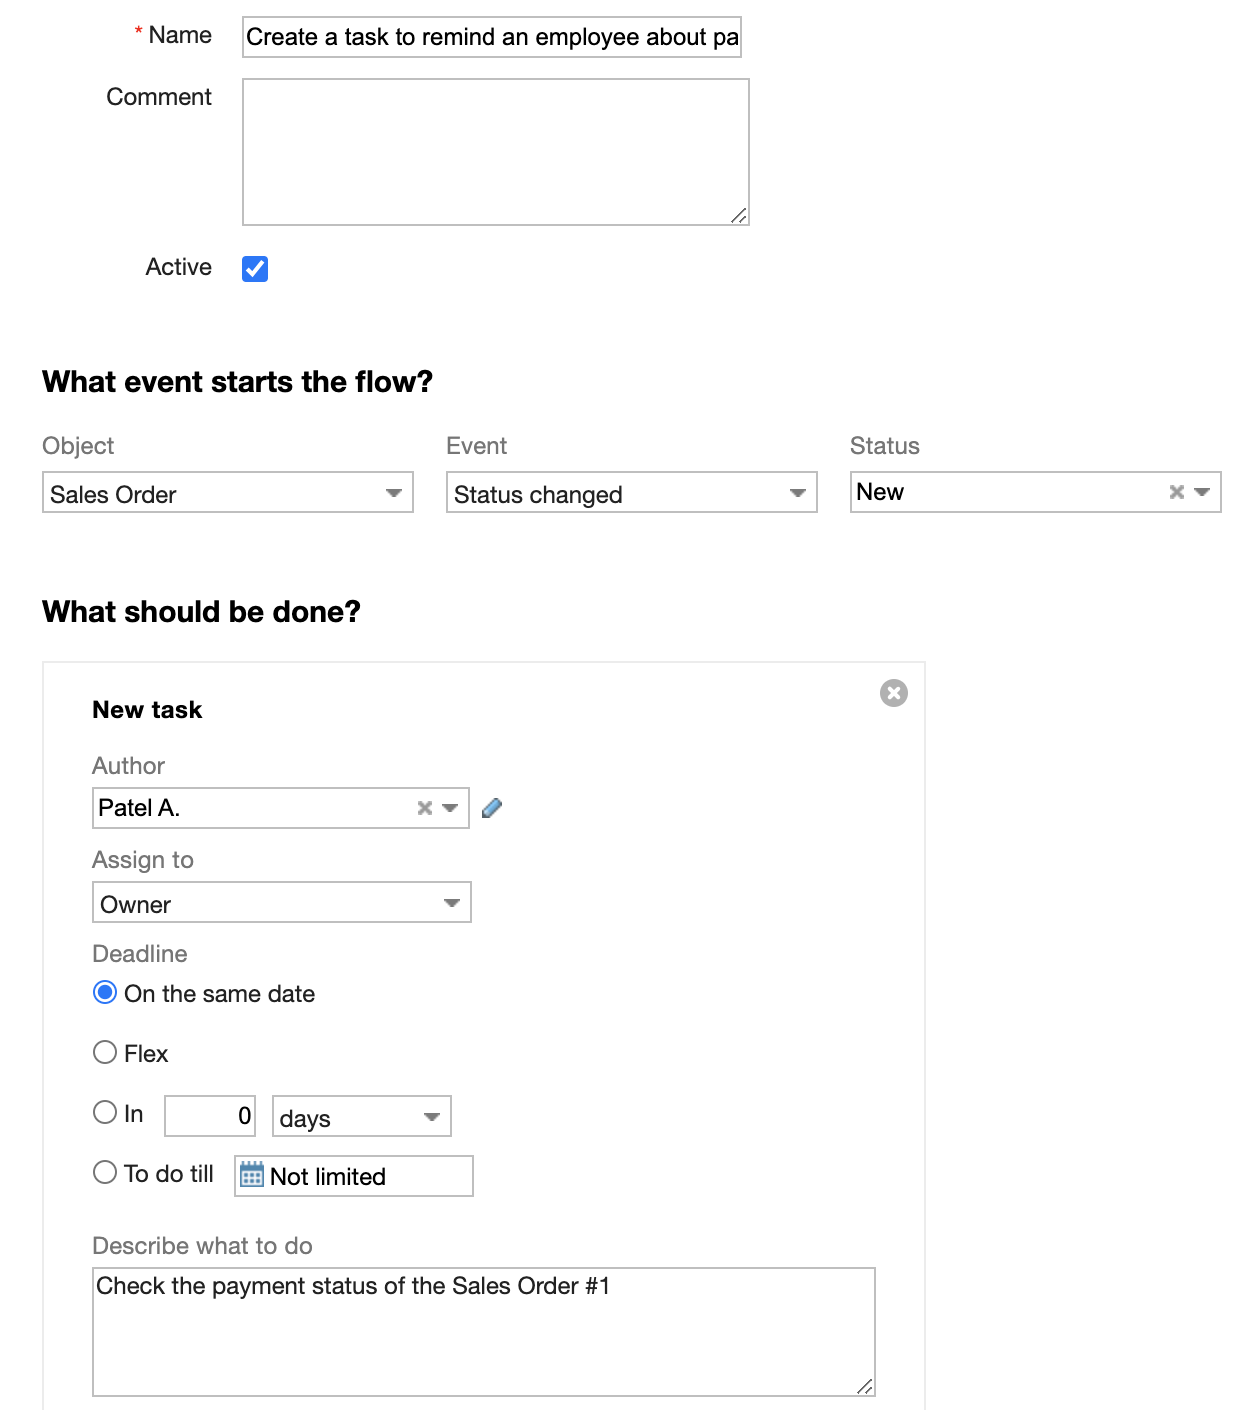Image resolution: width=1238 pixels, height=1410 pixels.
Task: Select the On the same date deadline
Action: point(105,993)
